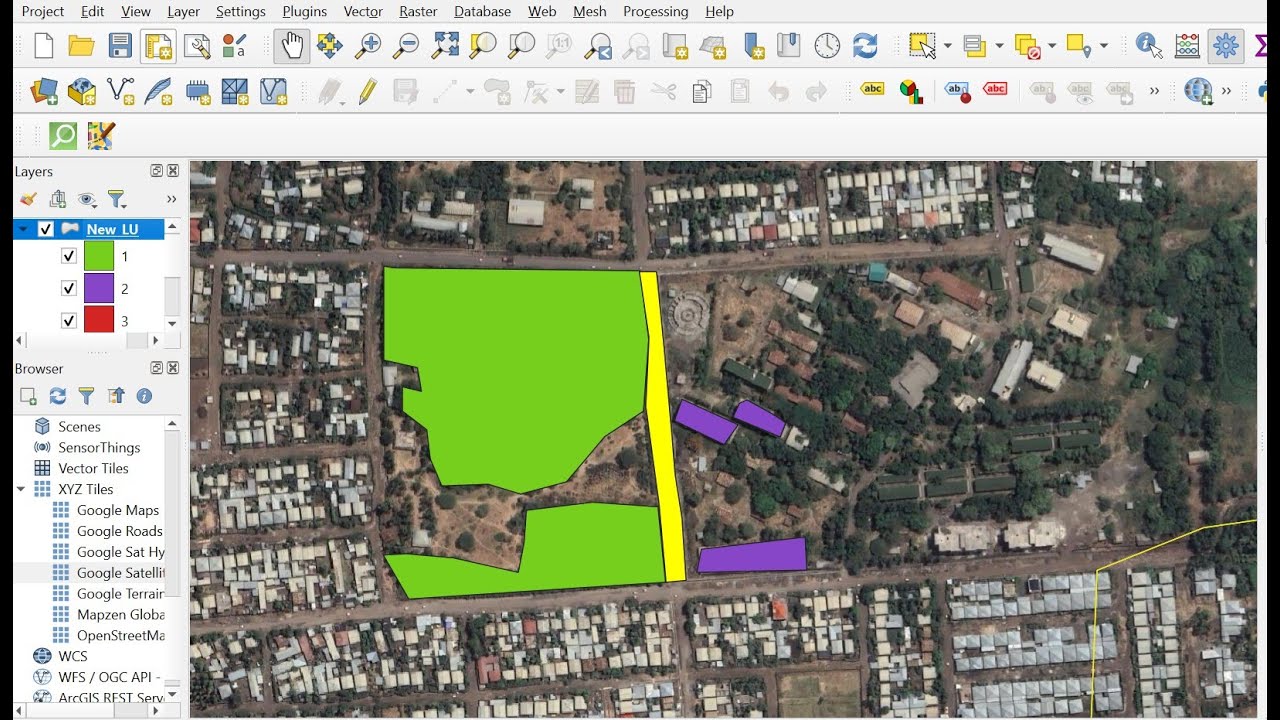Open the Plugins menu
The image size is (1280, 720).
(x=304, y=11)
